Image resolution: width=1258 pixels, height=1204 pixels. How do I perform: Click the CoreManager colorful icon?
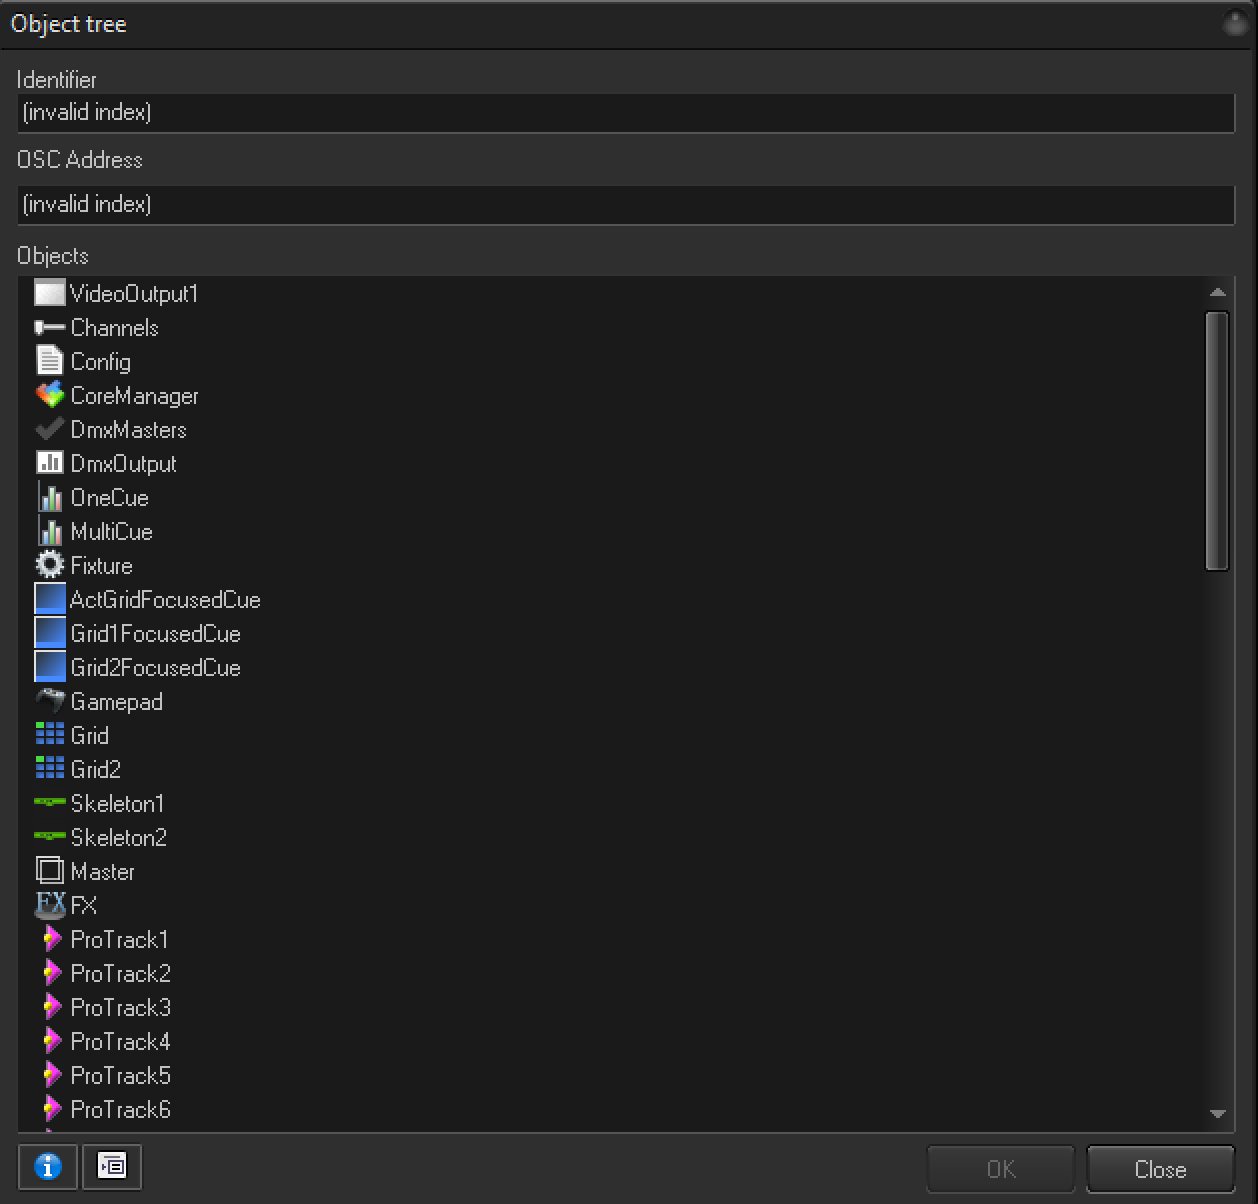pos(49,395)
